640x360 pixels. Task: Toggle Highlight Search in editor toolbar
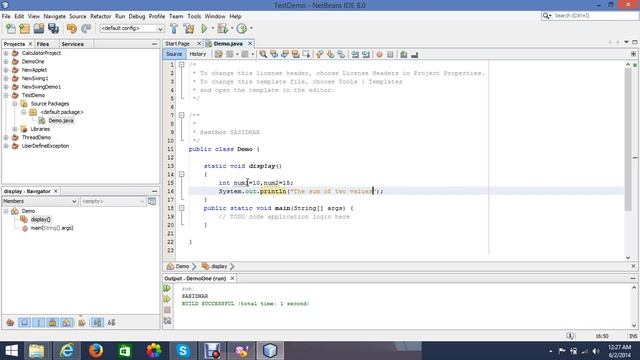pyautogui.click(x=296, y=54)
